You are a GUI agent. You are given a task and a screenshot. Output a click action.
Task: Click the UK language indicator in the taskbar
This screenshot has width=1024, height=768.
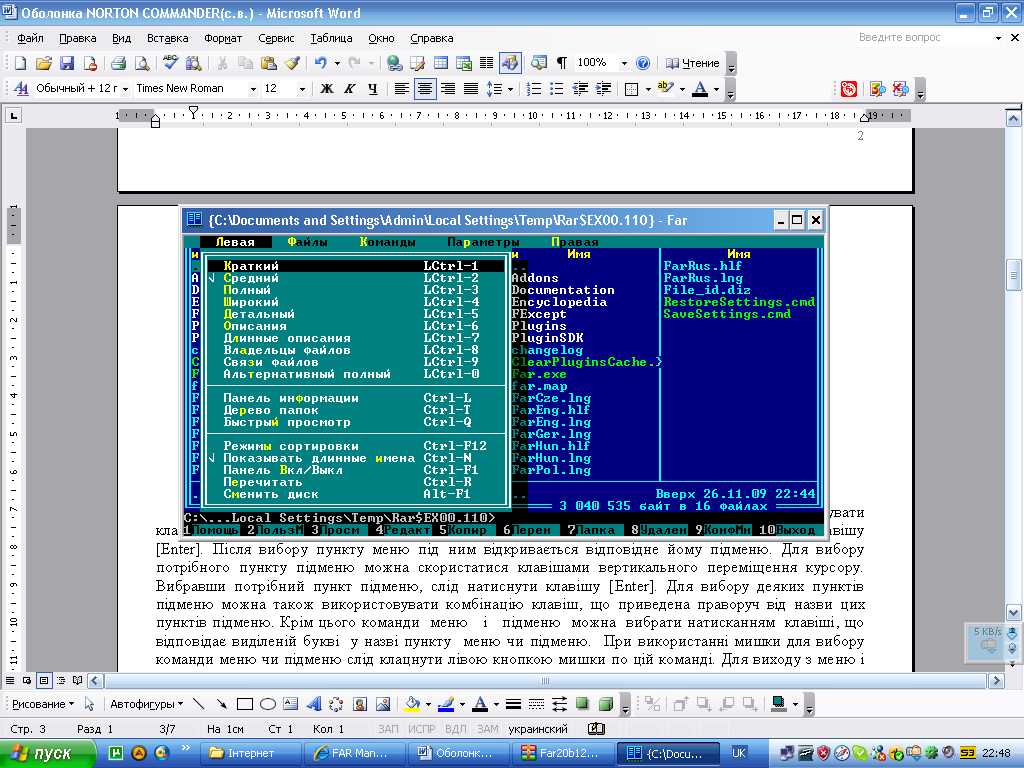(x=739, y=753)
